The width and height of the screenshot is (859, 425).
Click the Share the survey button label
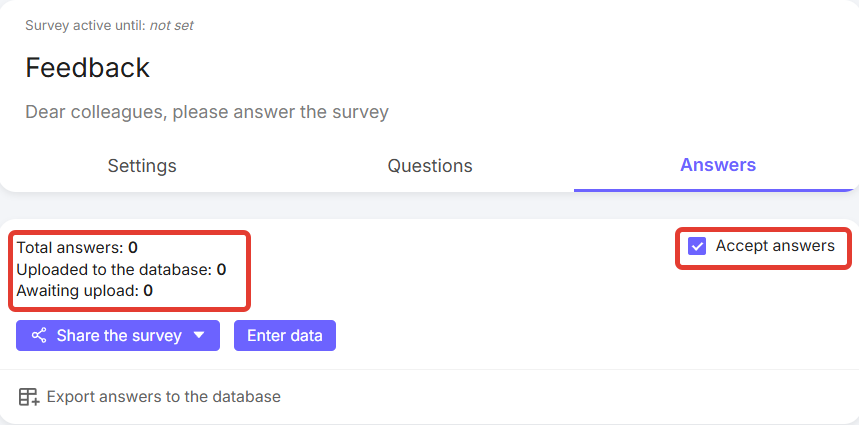click(119, 336)
